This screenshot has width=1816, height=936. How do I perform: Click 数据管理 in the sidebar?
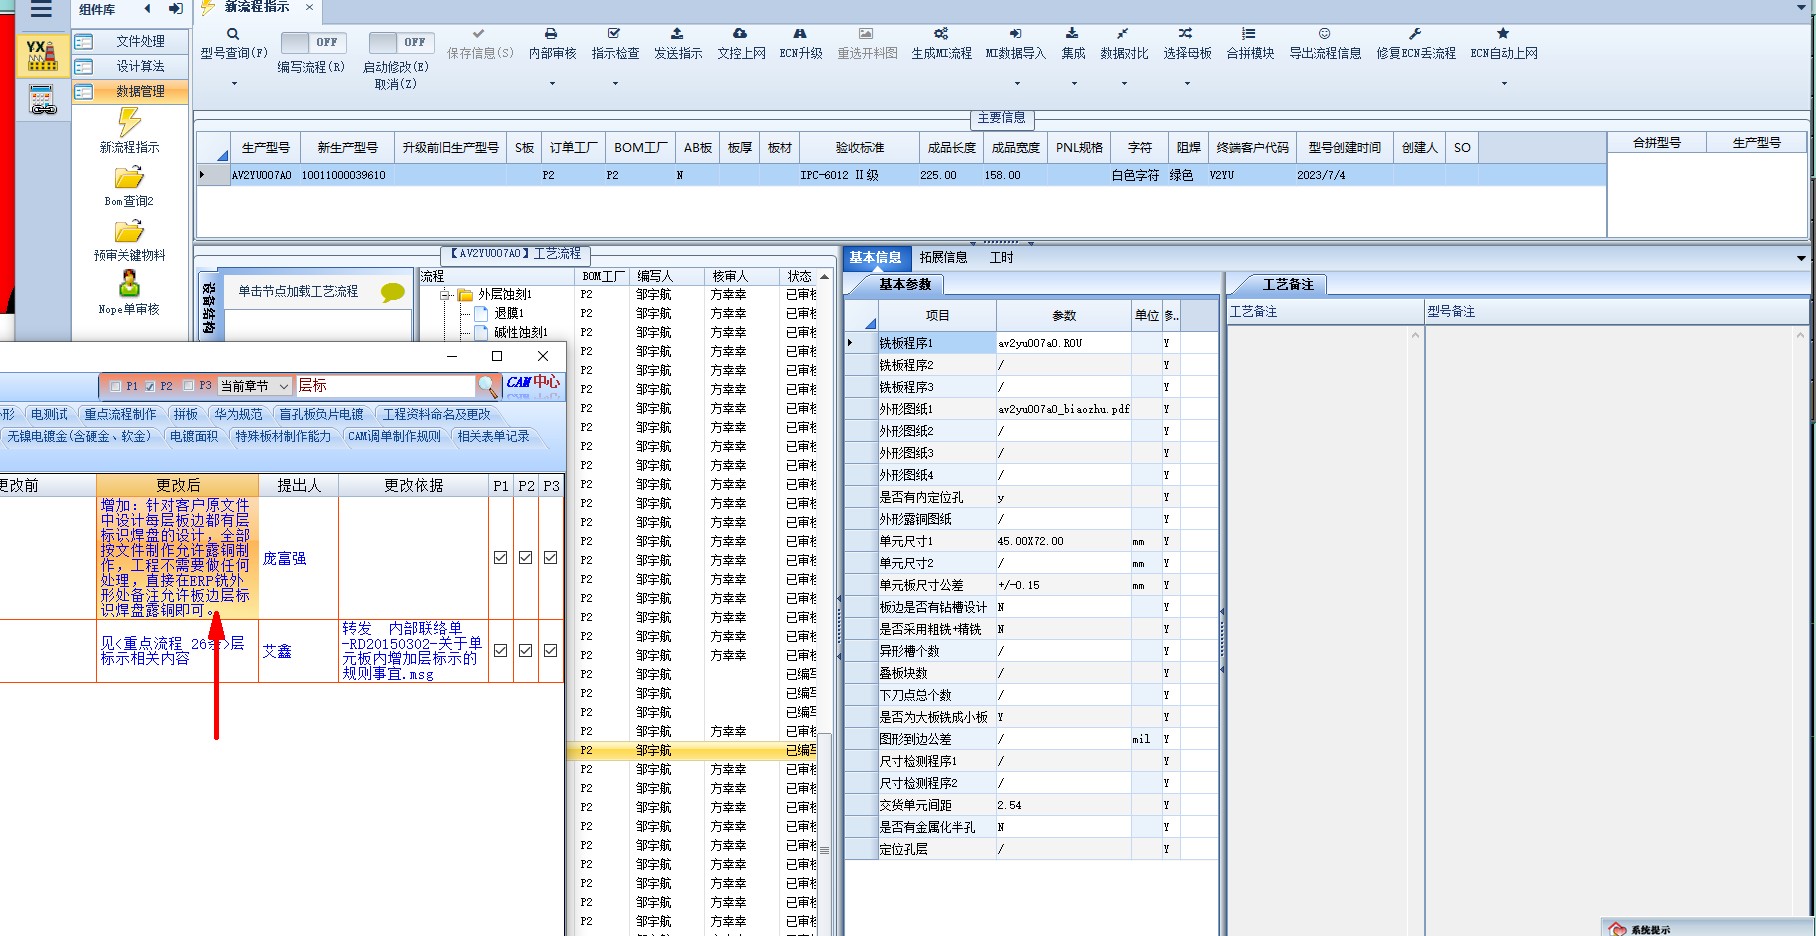140,92
